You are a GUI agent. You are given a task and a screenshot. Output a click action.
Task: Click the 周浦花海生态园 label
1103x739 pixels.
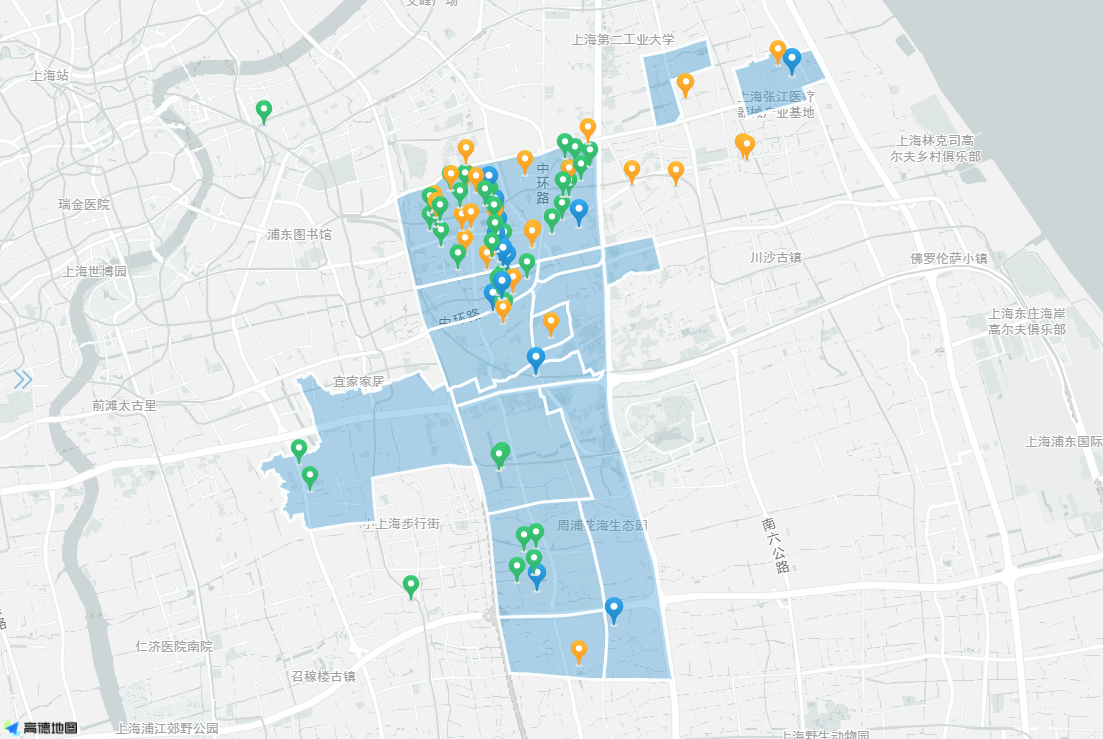tap(603, 525)
